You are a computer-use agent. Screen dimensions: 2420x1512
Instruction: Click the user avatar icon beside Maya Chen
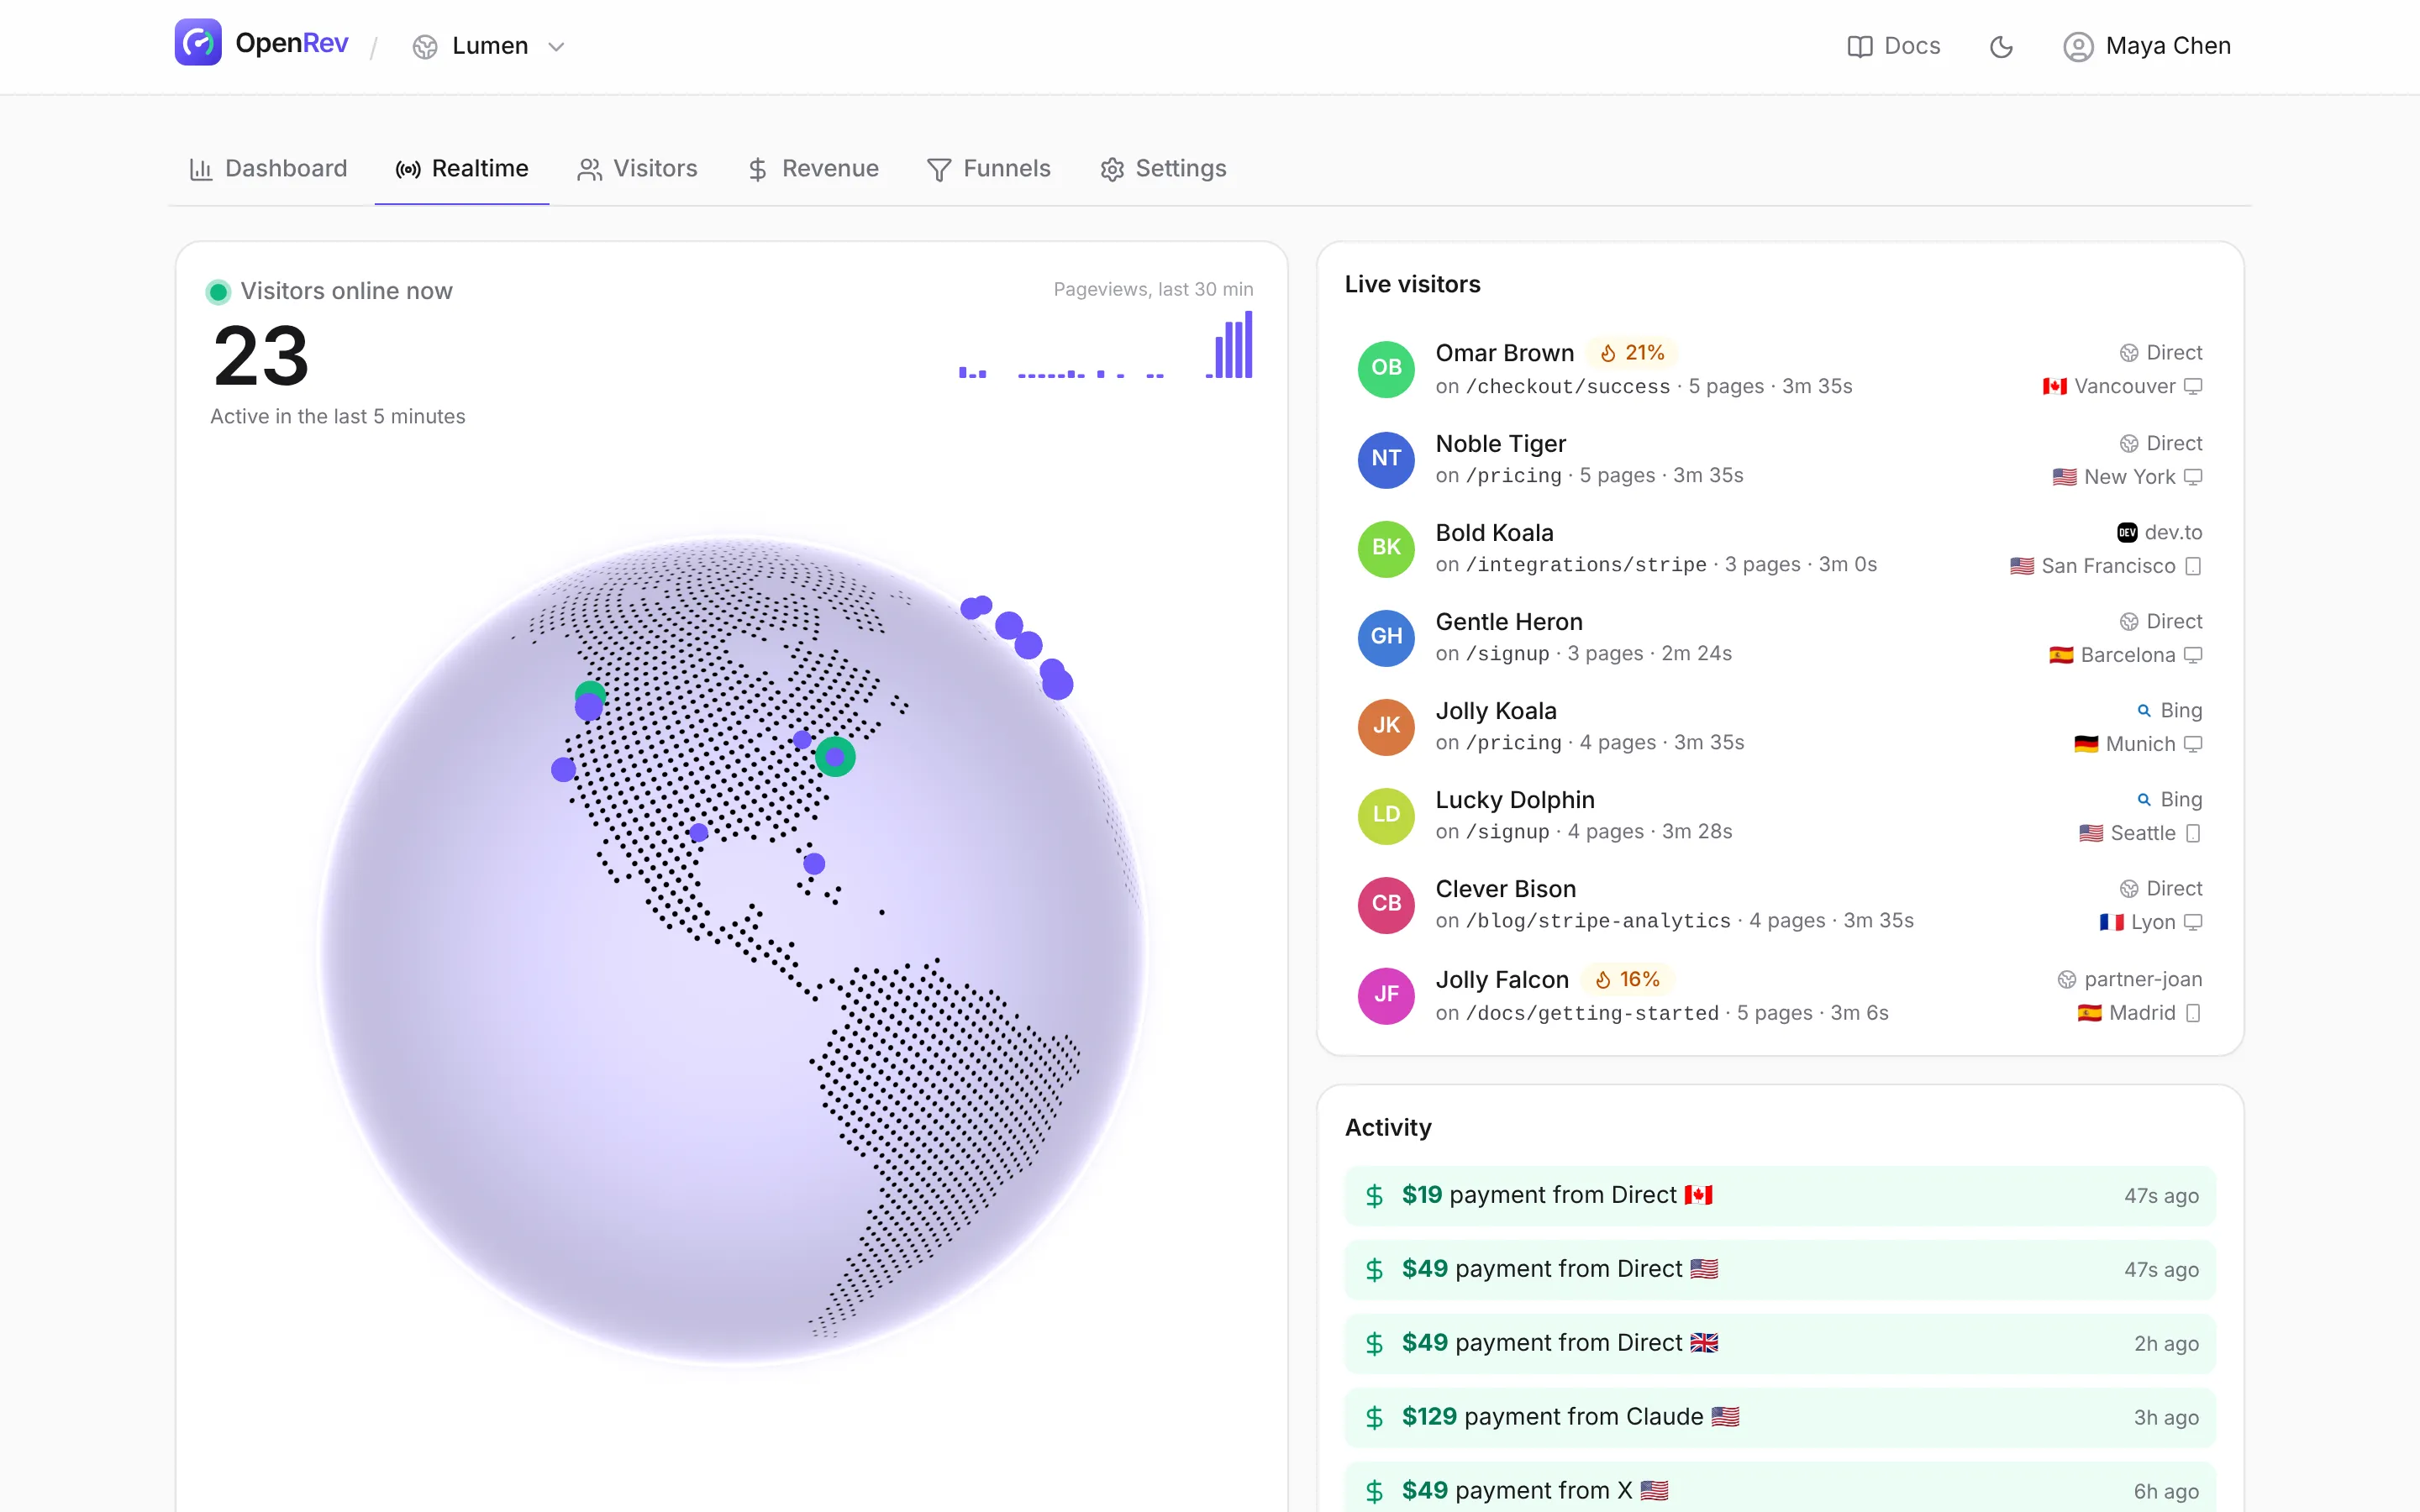coord(2078,46)
